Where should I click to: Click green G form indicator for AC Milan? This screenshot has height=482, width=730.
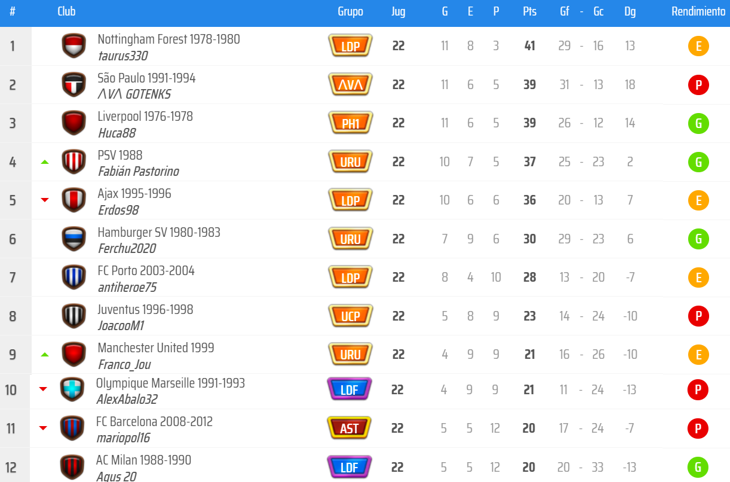click(x=699, y=466)
